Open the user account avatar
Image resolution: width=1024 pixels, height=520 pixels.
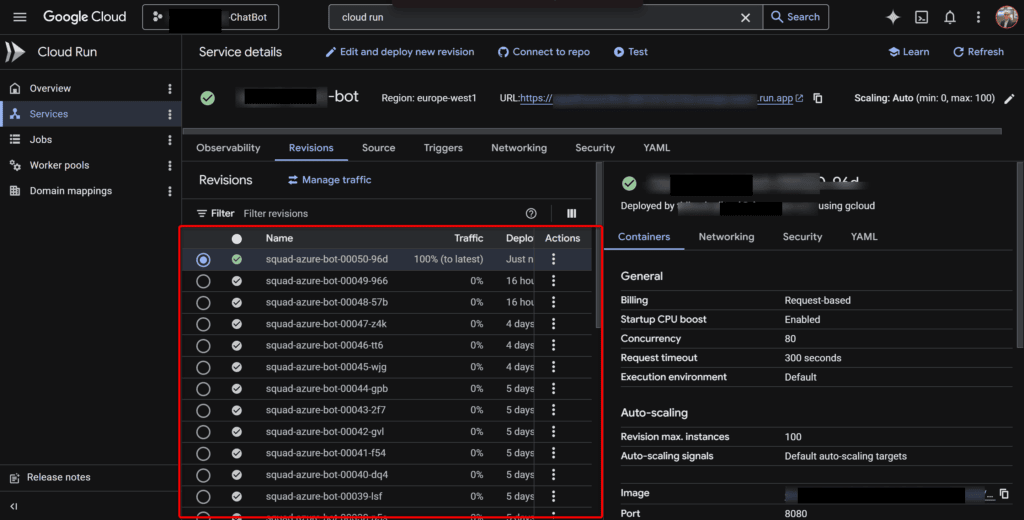(1006, 17)
